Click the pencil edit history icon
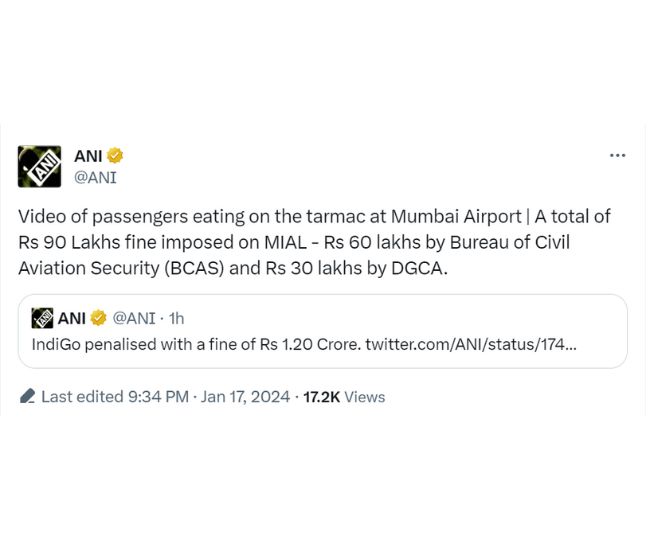The image size is (650, 540). (28, 397)
